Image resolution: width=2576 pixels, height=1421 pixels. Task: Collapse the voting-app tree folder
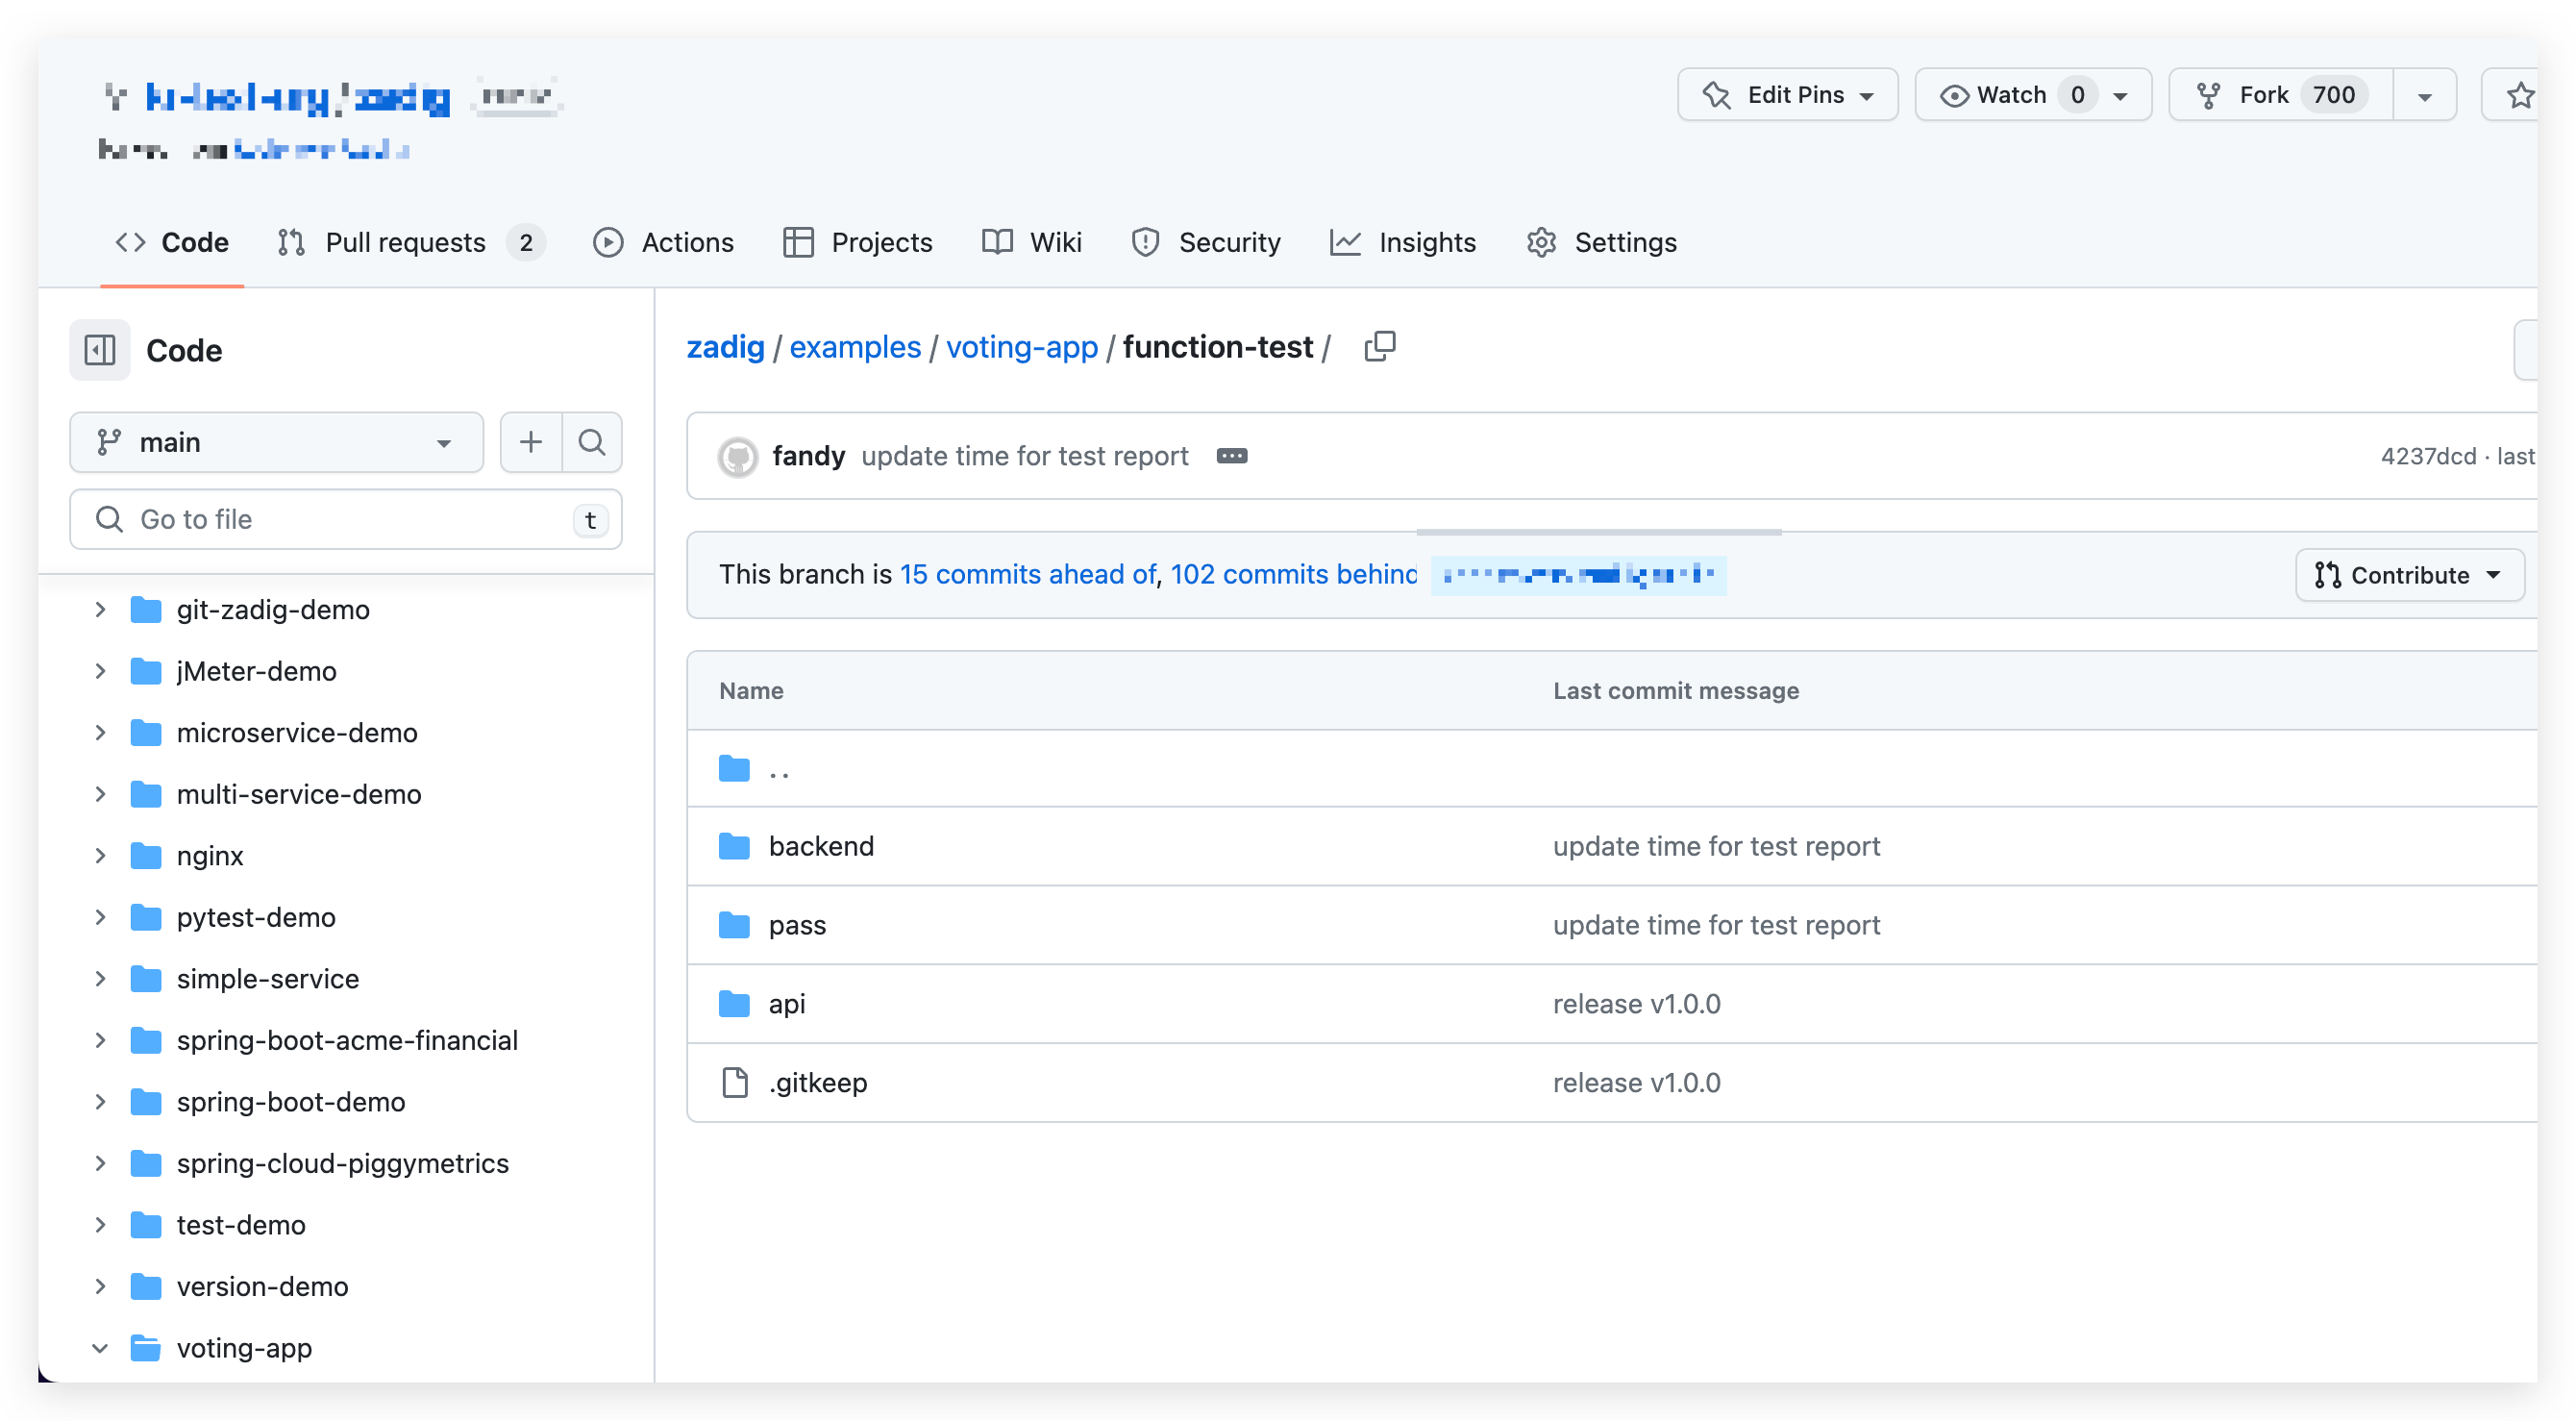click(x=100, y=1348)
